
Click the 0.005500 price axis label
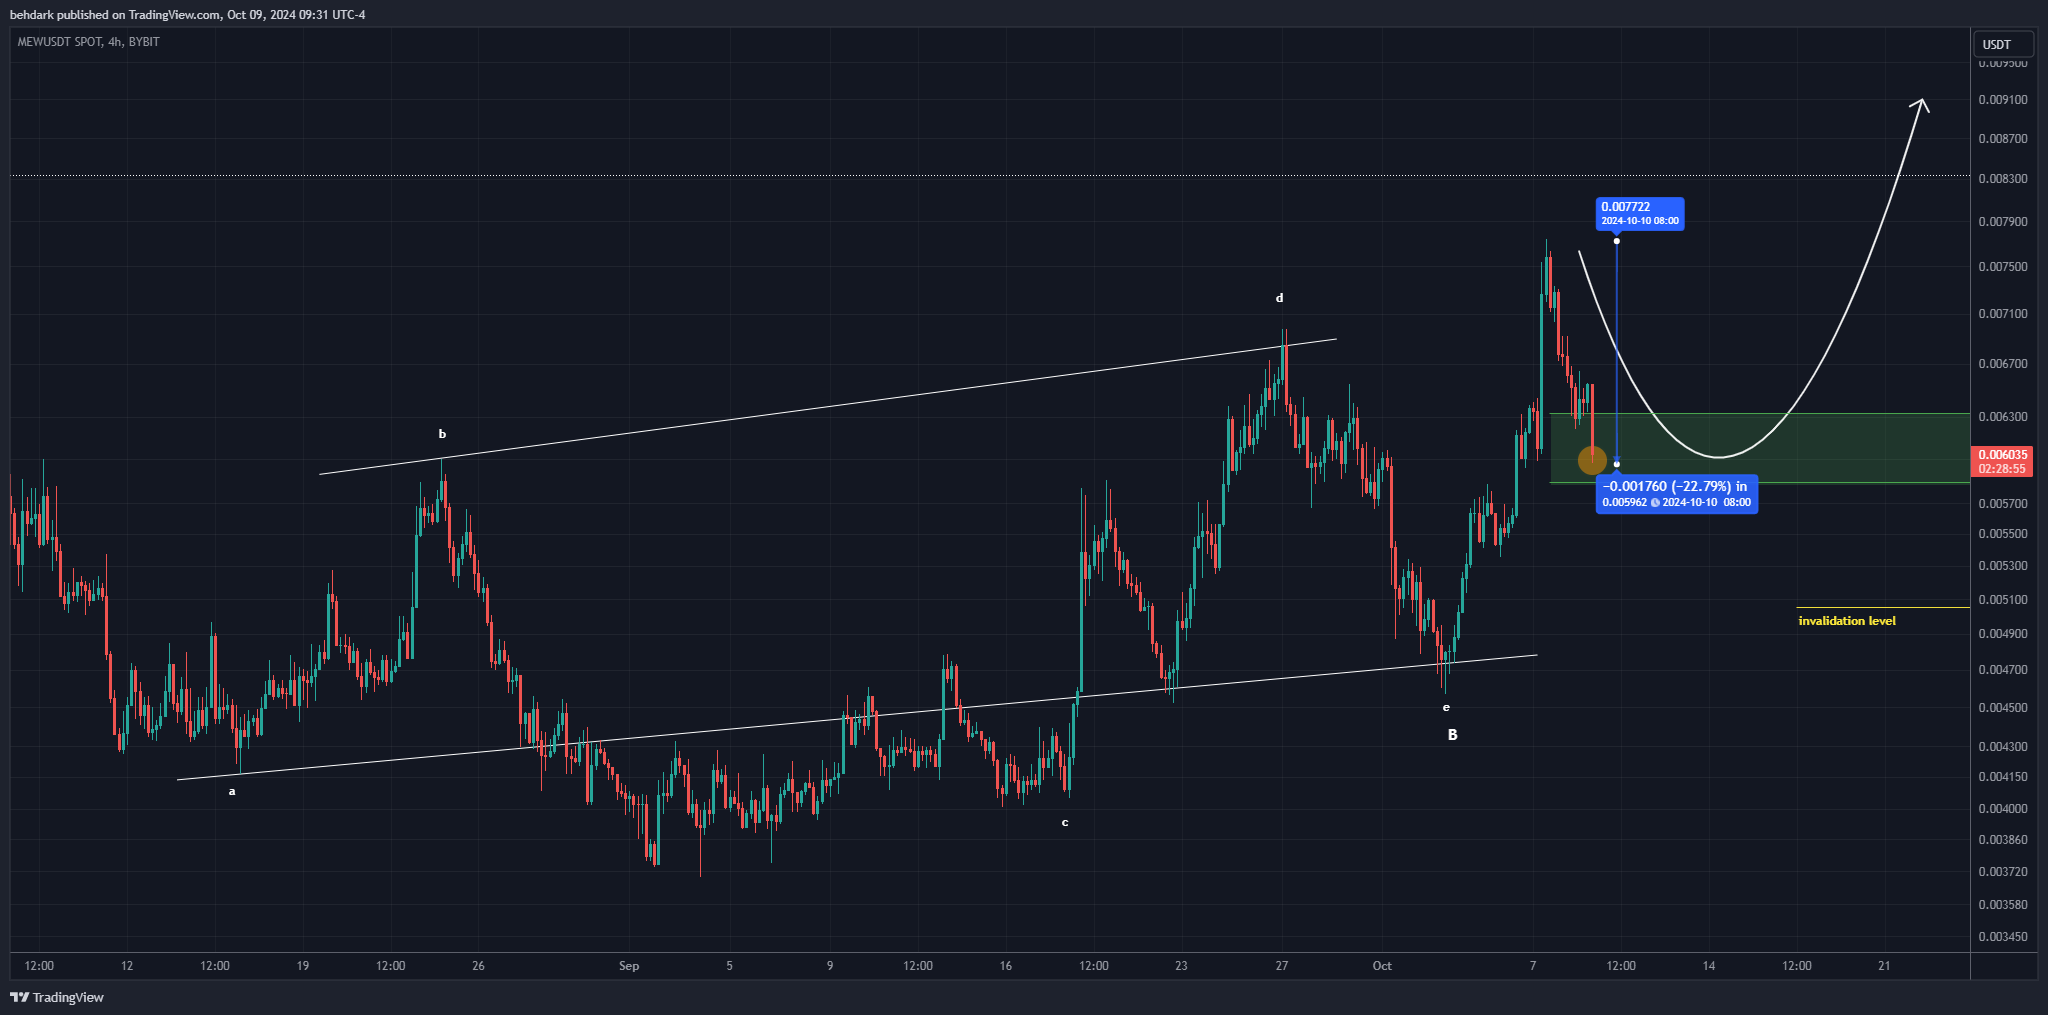(x=2003, y=533)
